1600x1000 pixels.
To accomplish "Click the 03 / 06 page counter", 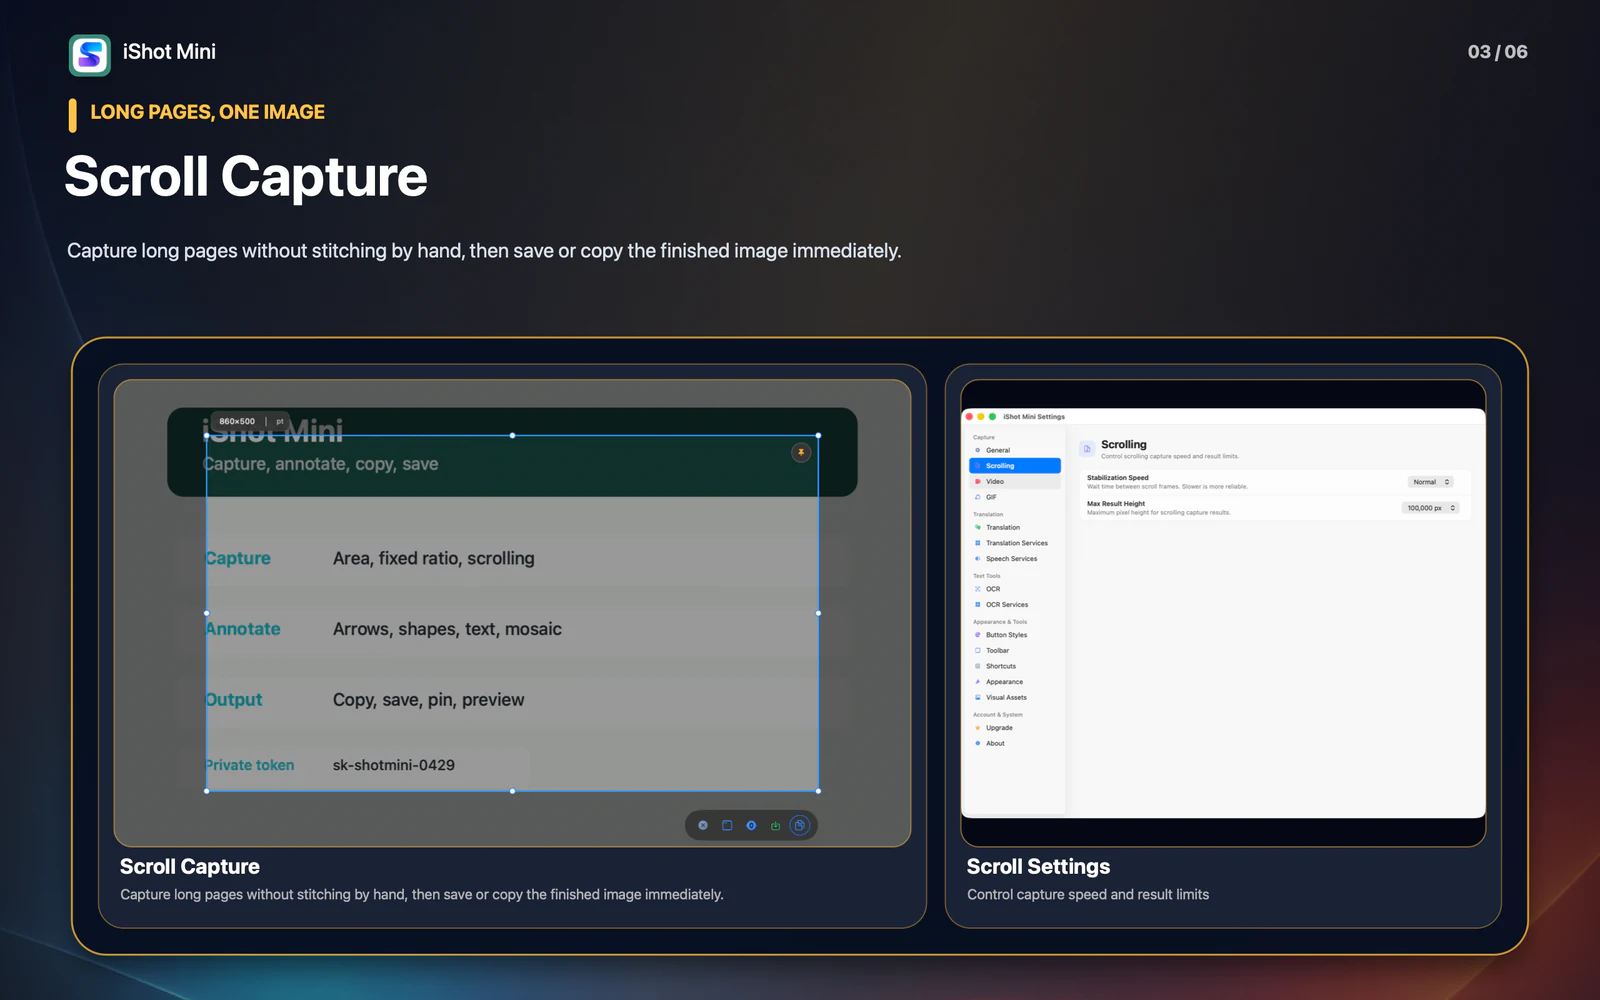I will coord(1498,52).
